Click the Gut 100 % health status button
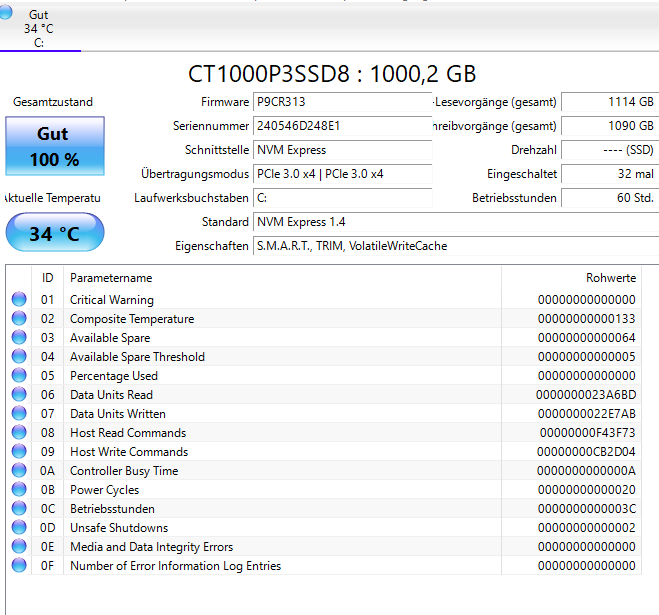The width and height of the screenshot is (659, 615). click(55, 146)
